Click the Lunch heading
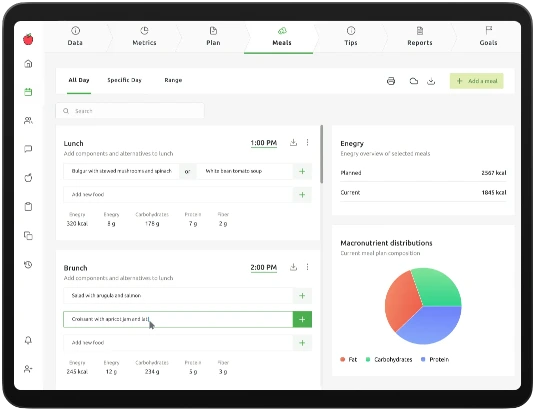Viewport: 535px width, 411px height. 73,143
